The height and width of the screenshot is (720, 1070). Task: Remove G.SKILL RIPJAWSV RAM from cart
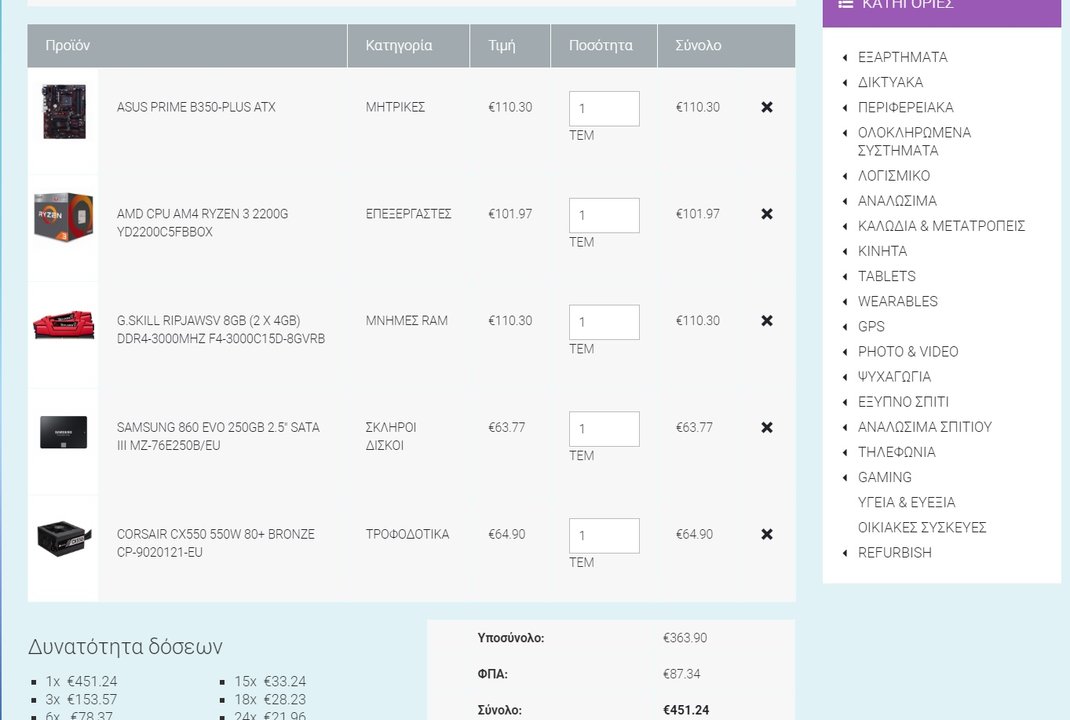pos(766,321)
